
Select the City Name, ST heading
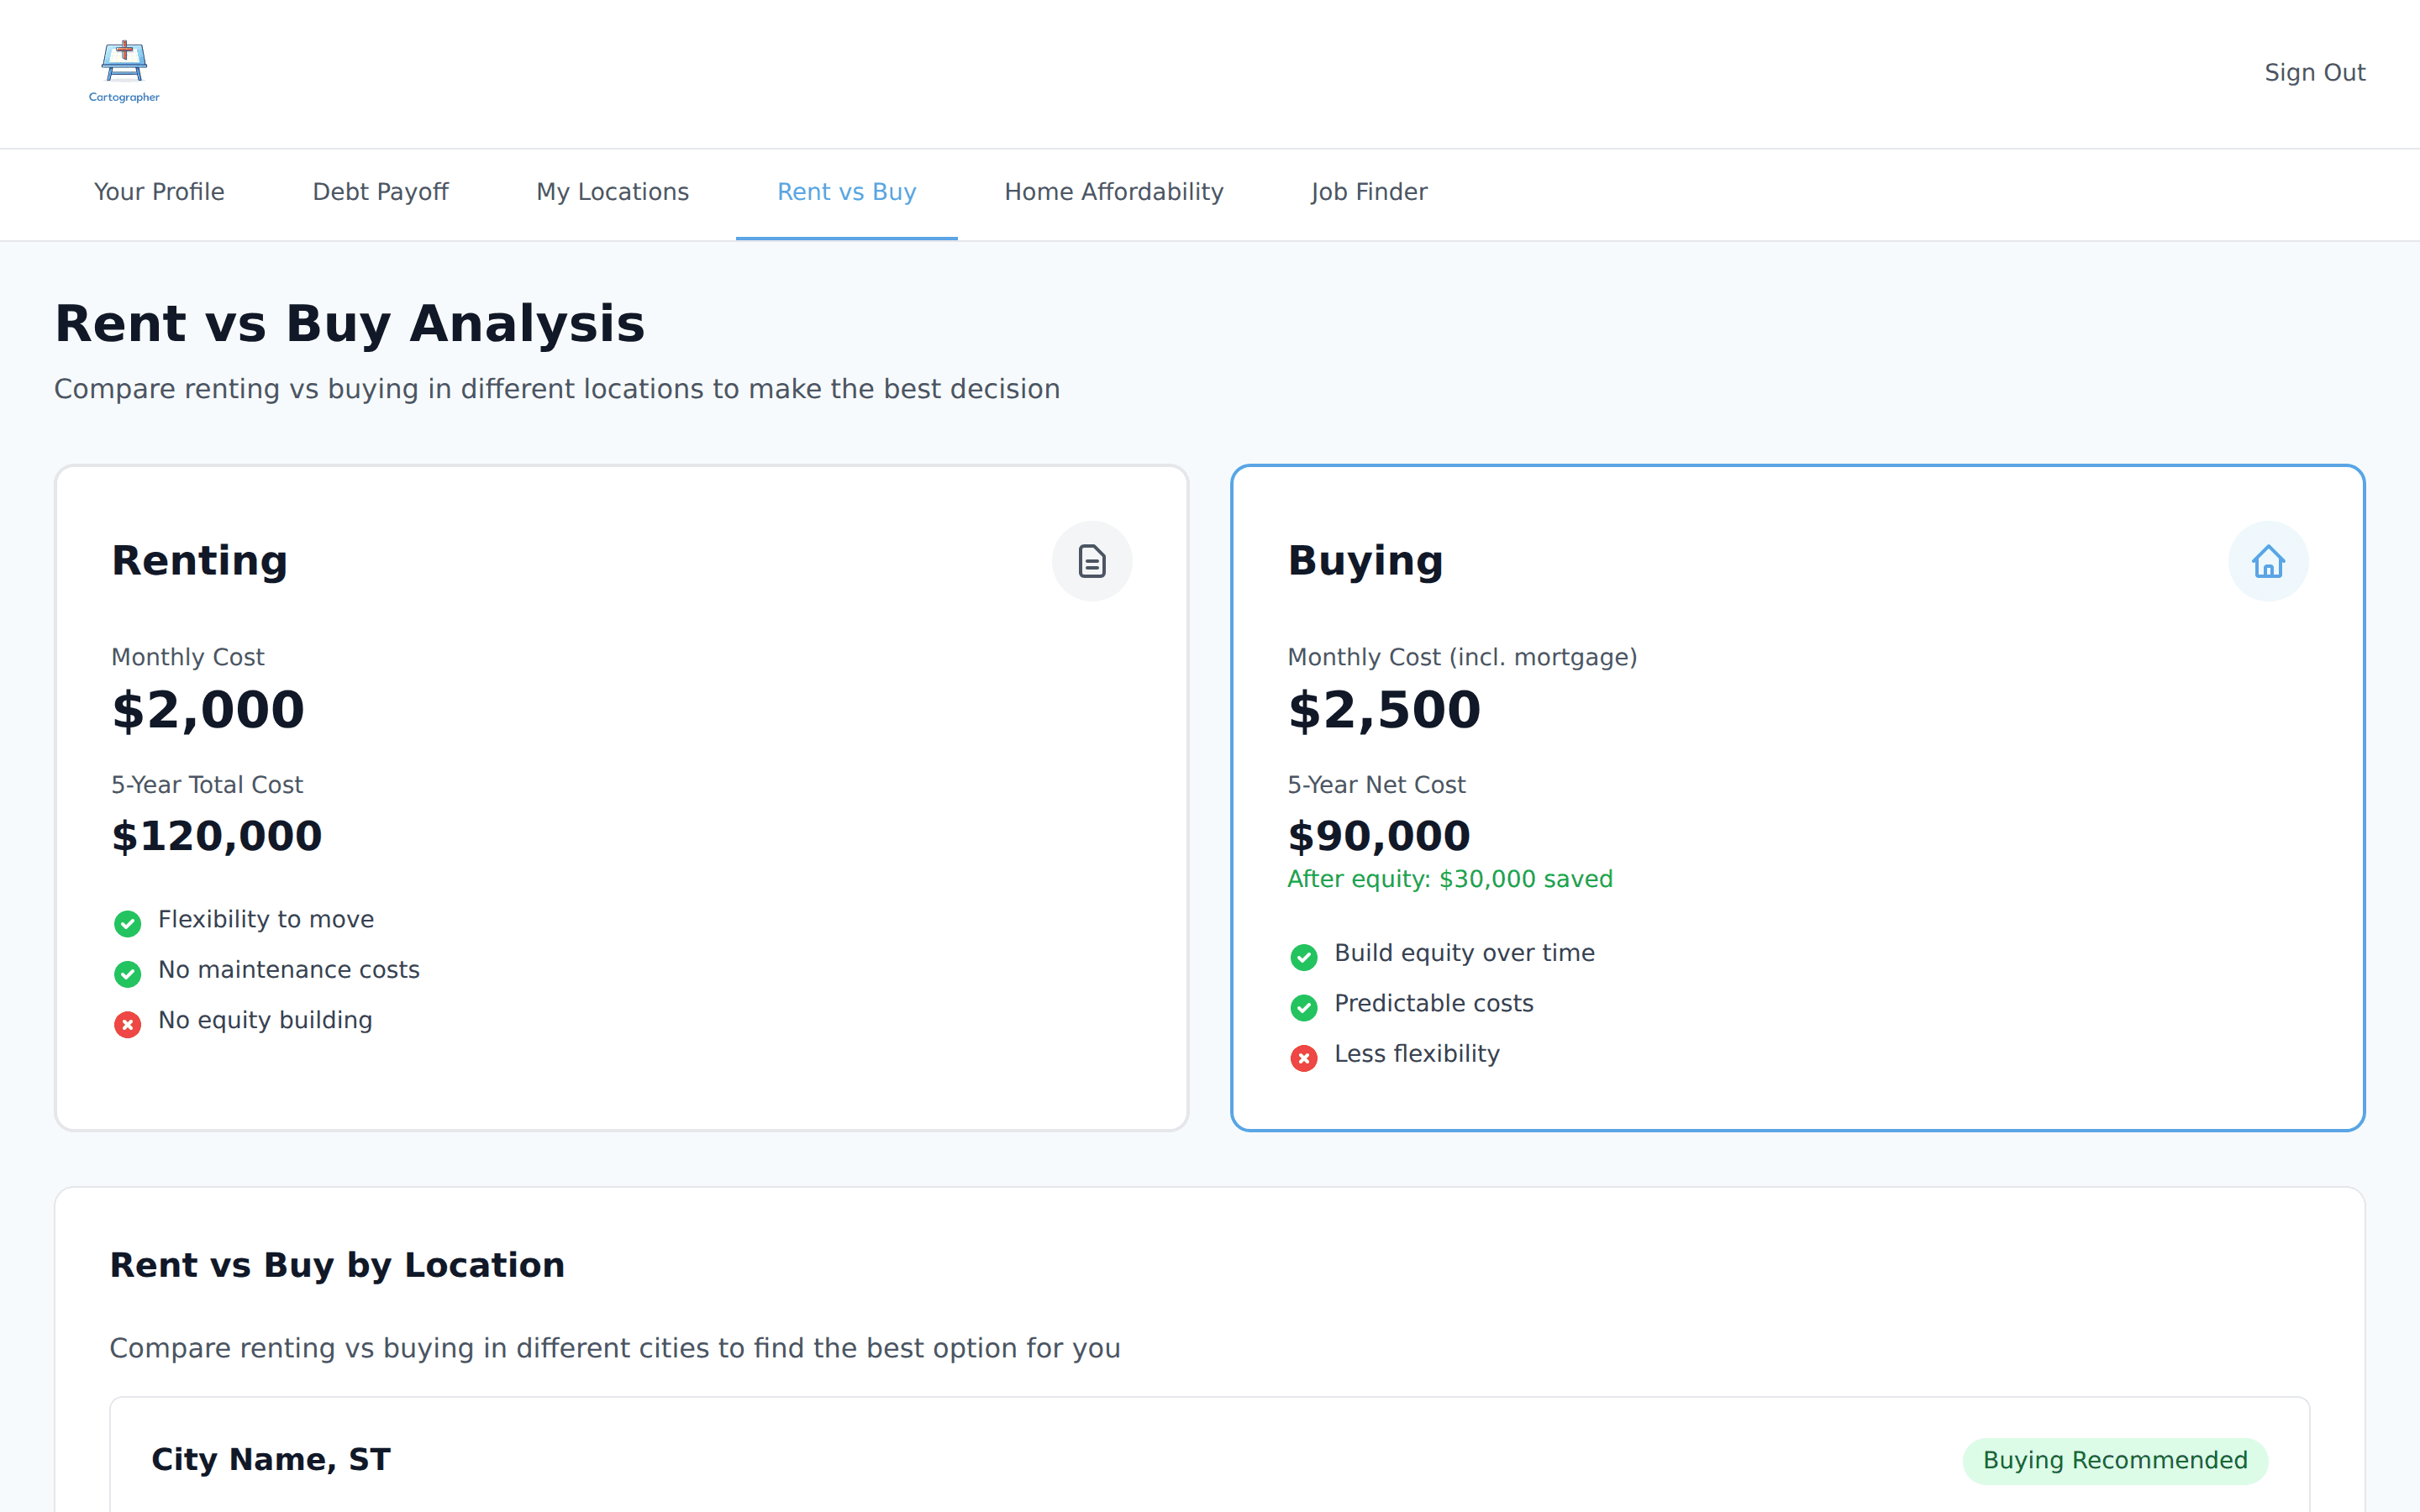(271, 1459)
